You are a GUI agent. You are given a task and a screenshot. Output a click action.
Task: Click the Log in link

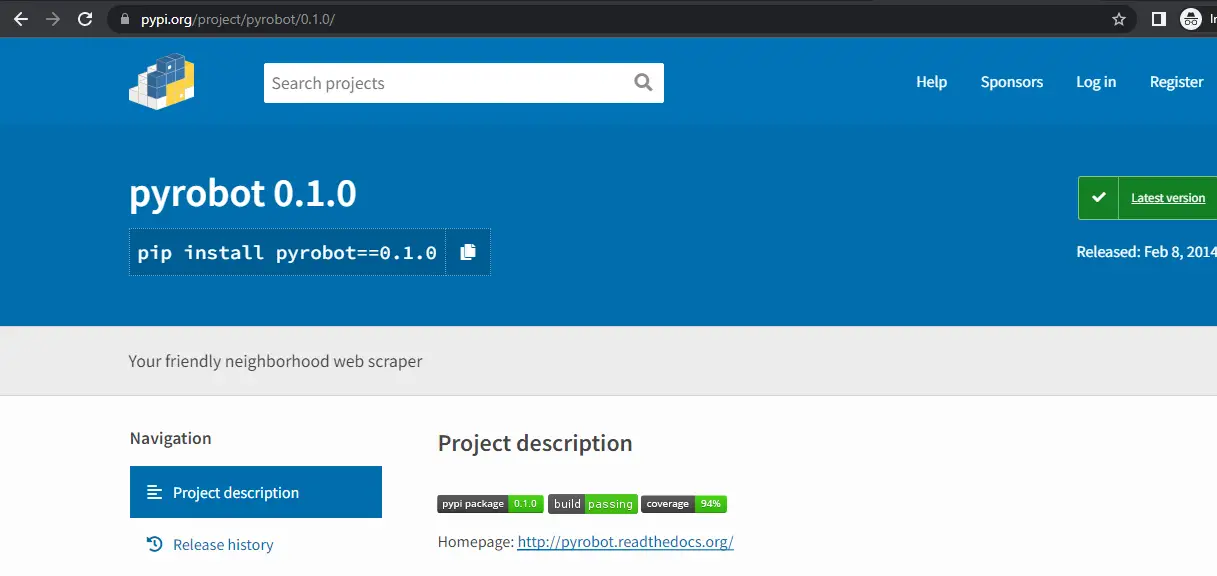point(1096,83)
